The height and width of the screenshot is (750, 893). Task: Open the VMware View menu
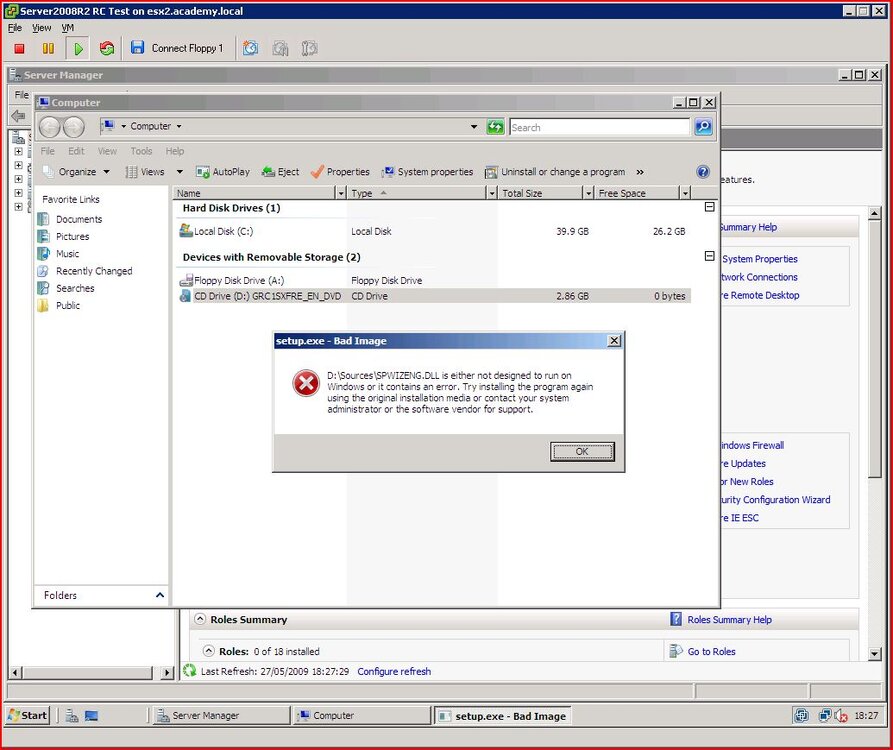(41, 27)
